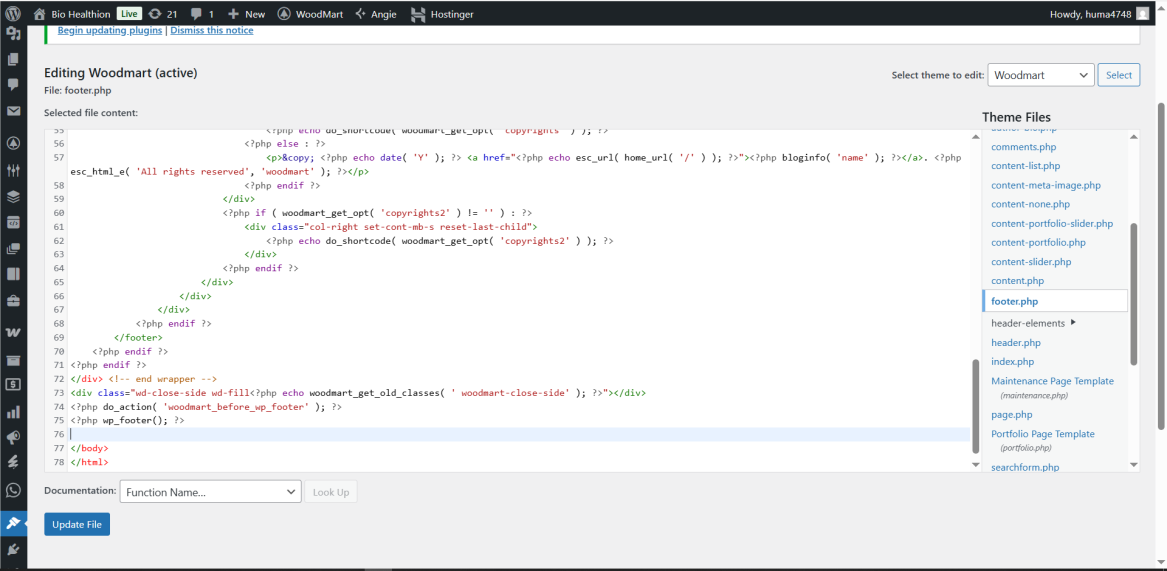Open the envelope mail icon in sidebar
The width and height of the screenshot is (1167, 571).
[13, 111]
